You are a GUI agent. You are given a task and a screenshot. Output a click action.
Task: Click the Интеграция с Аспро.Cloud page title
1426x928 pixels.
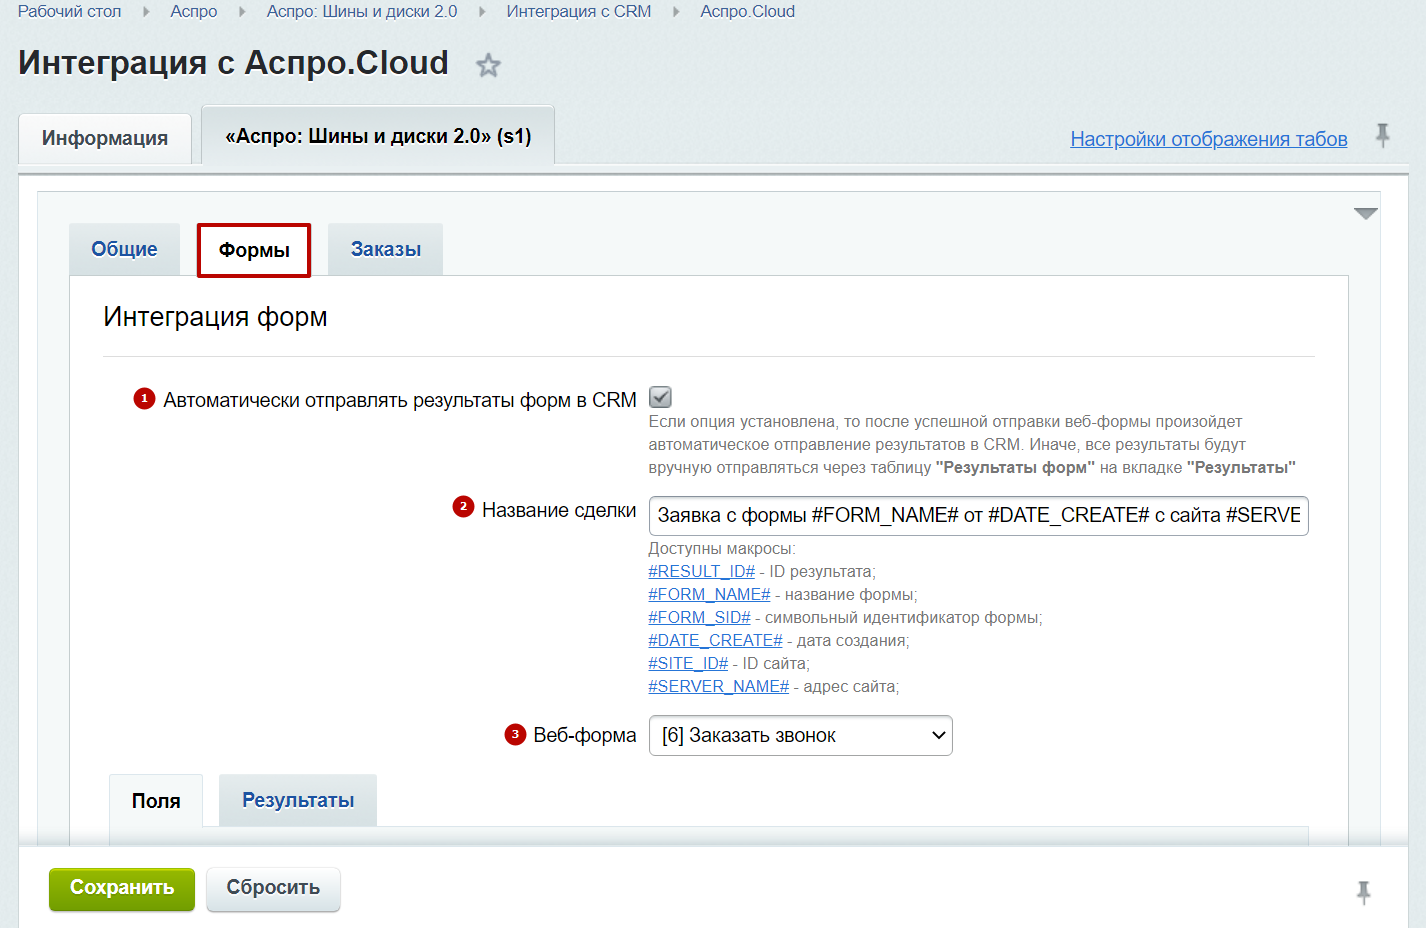click(x=233, y=63)
